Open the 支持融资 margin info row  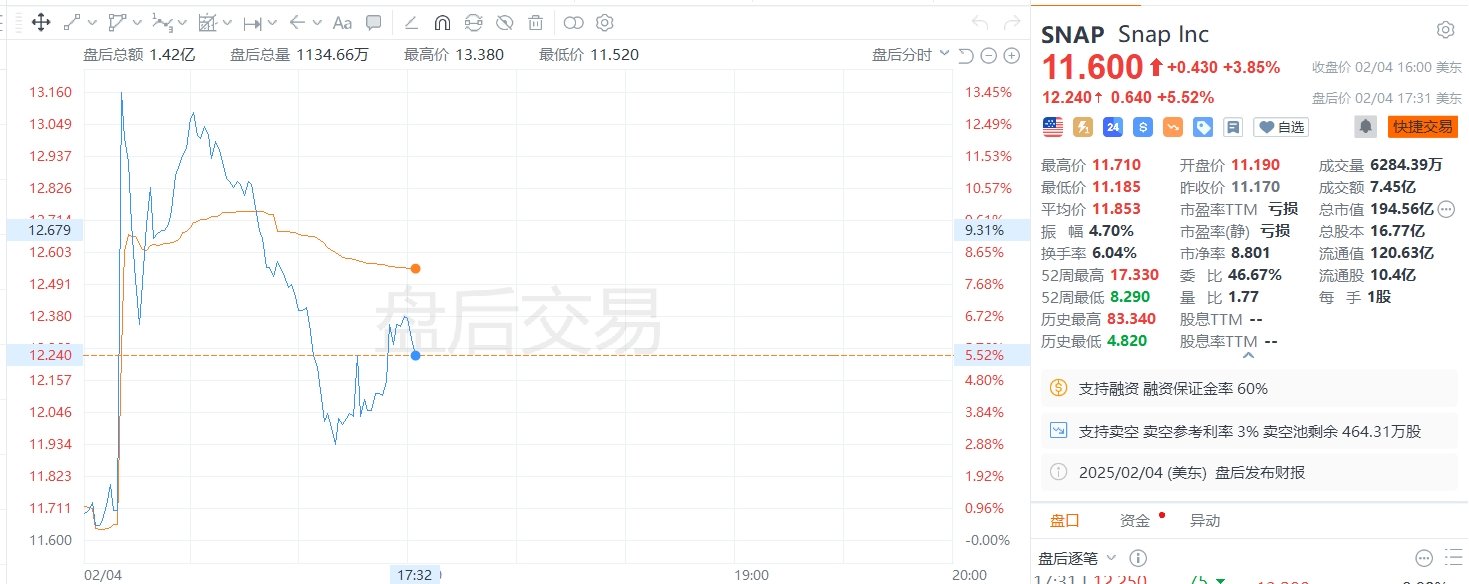click(1249, 388)
